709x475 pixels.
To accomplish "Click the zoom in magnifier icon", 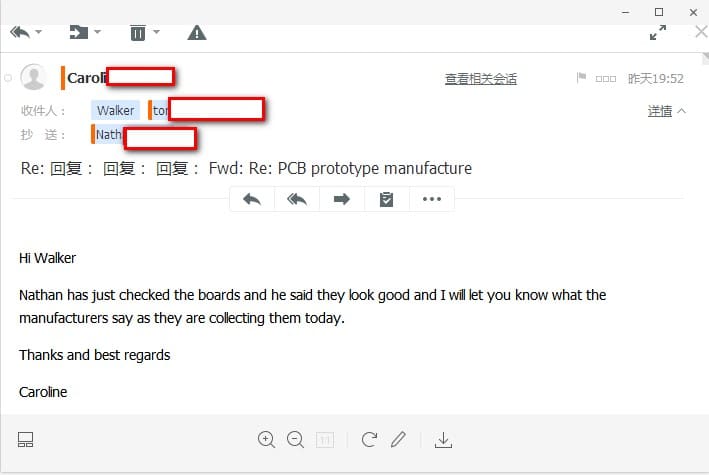I will click(266, 440).
